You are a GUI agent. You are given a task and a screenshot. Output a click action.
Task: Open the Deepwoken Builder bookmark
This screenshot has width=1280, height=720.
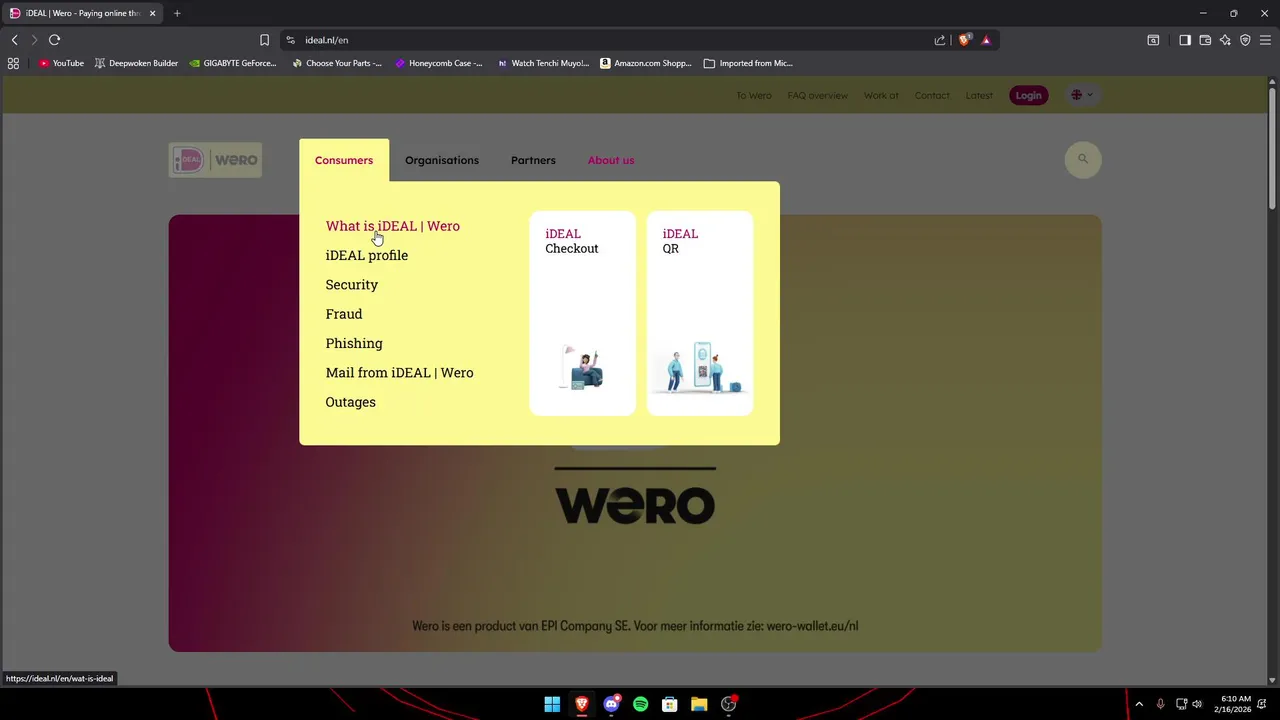(x=136, y=63)
